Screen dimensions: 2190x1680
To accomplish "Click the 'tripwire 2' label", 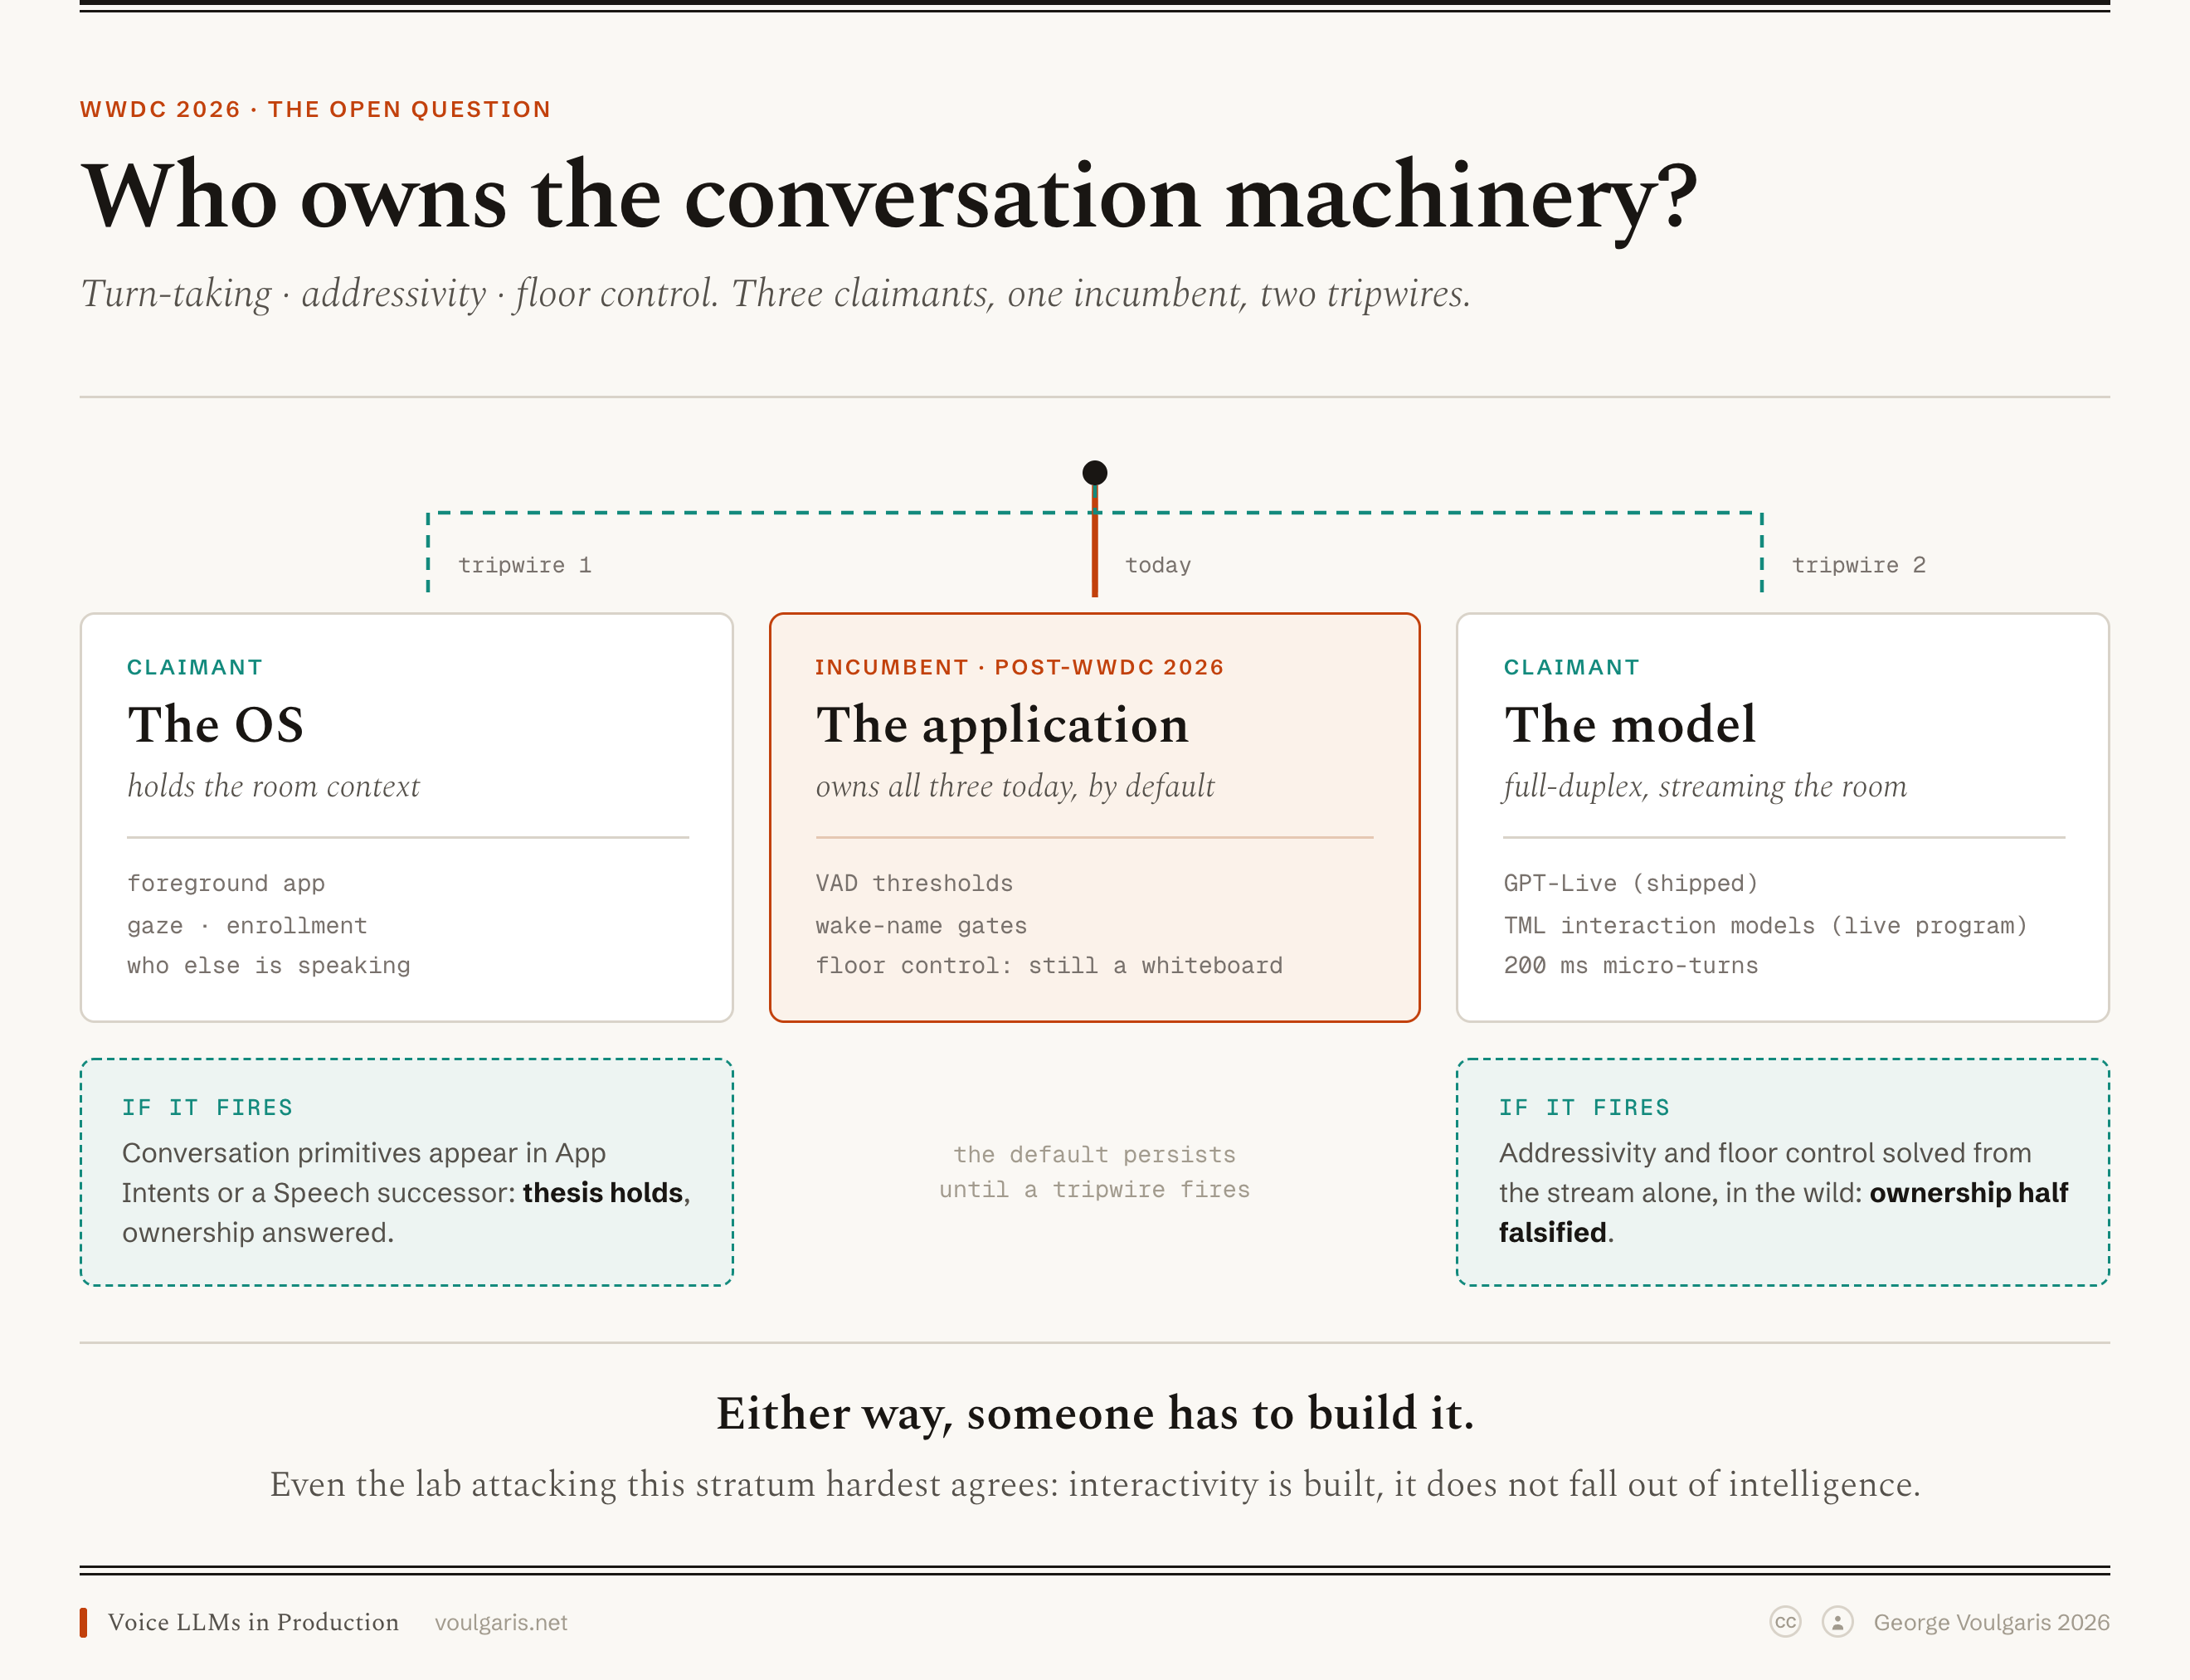I will 1859,565.
